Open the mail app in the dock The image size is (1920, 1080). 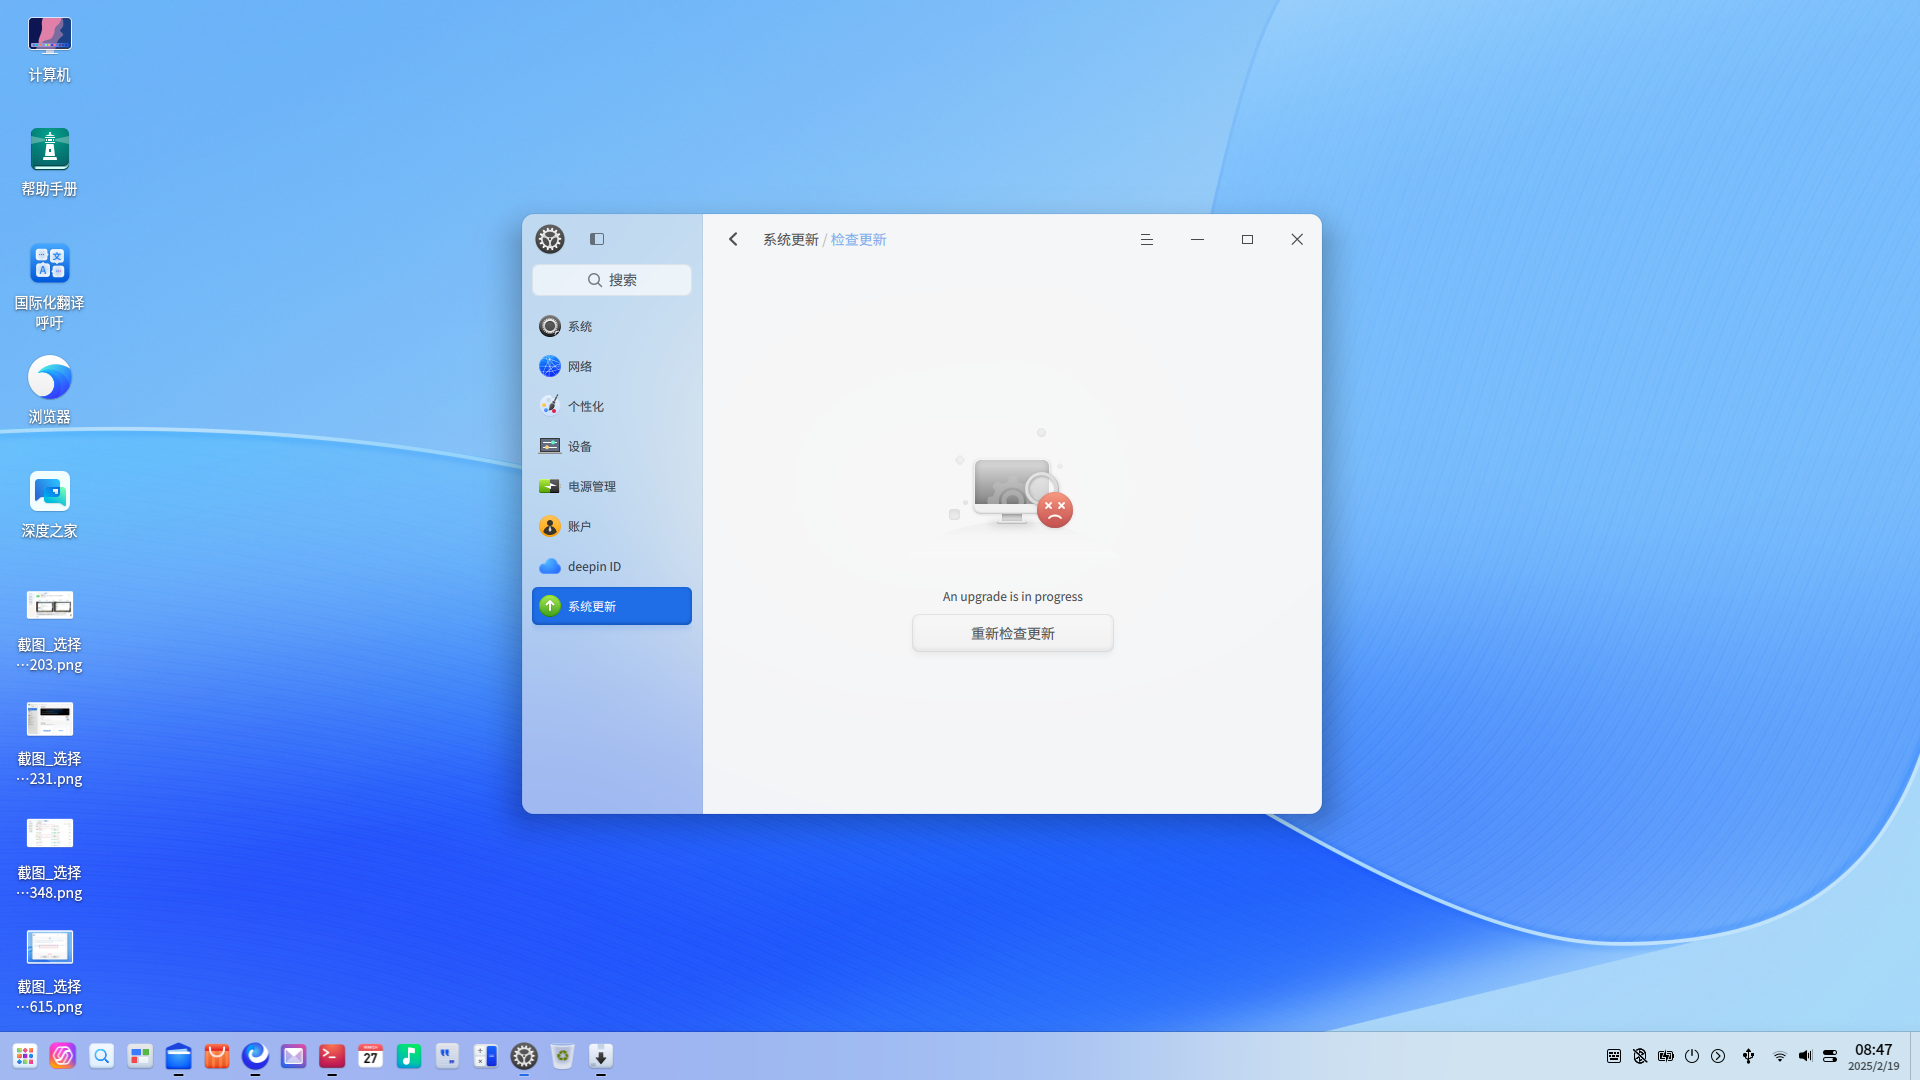tap(294, 1056)
